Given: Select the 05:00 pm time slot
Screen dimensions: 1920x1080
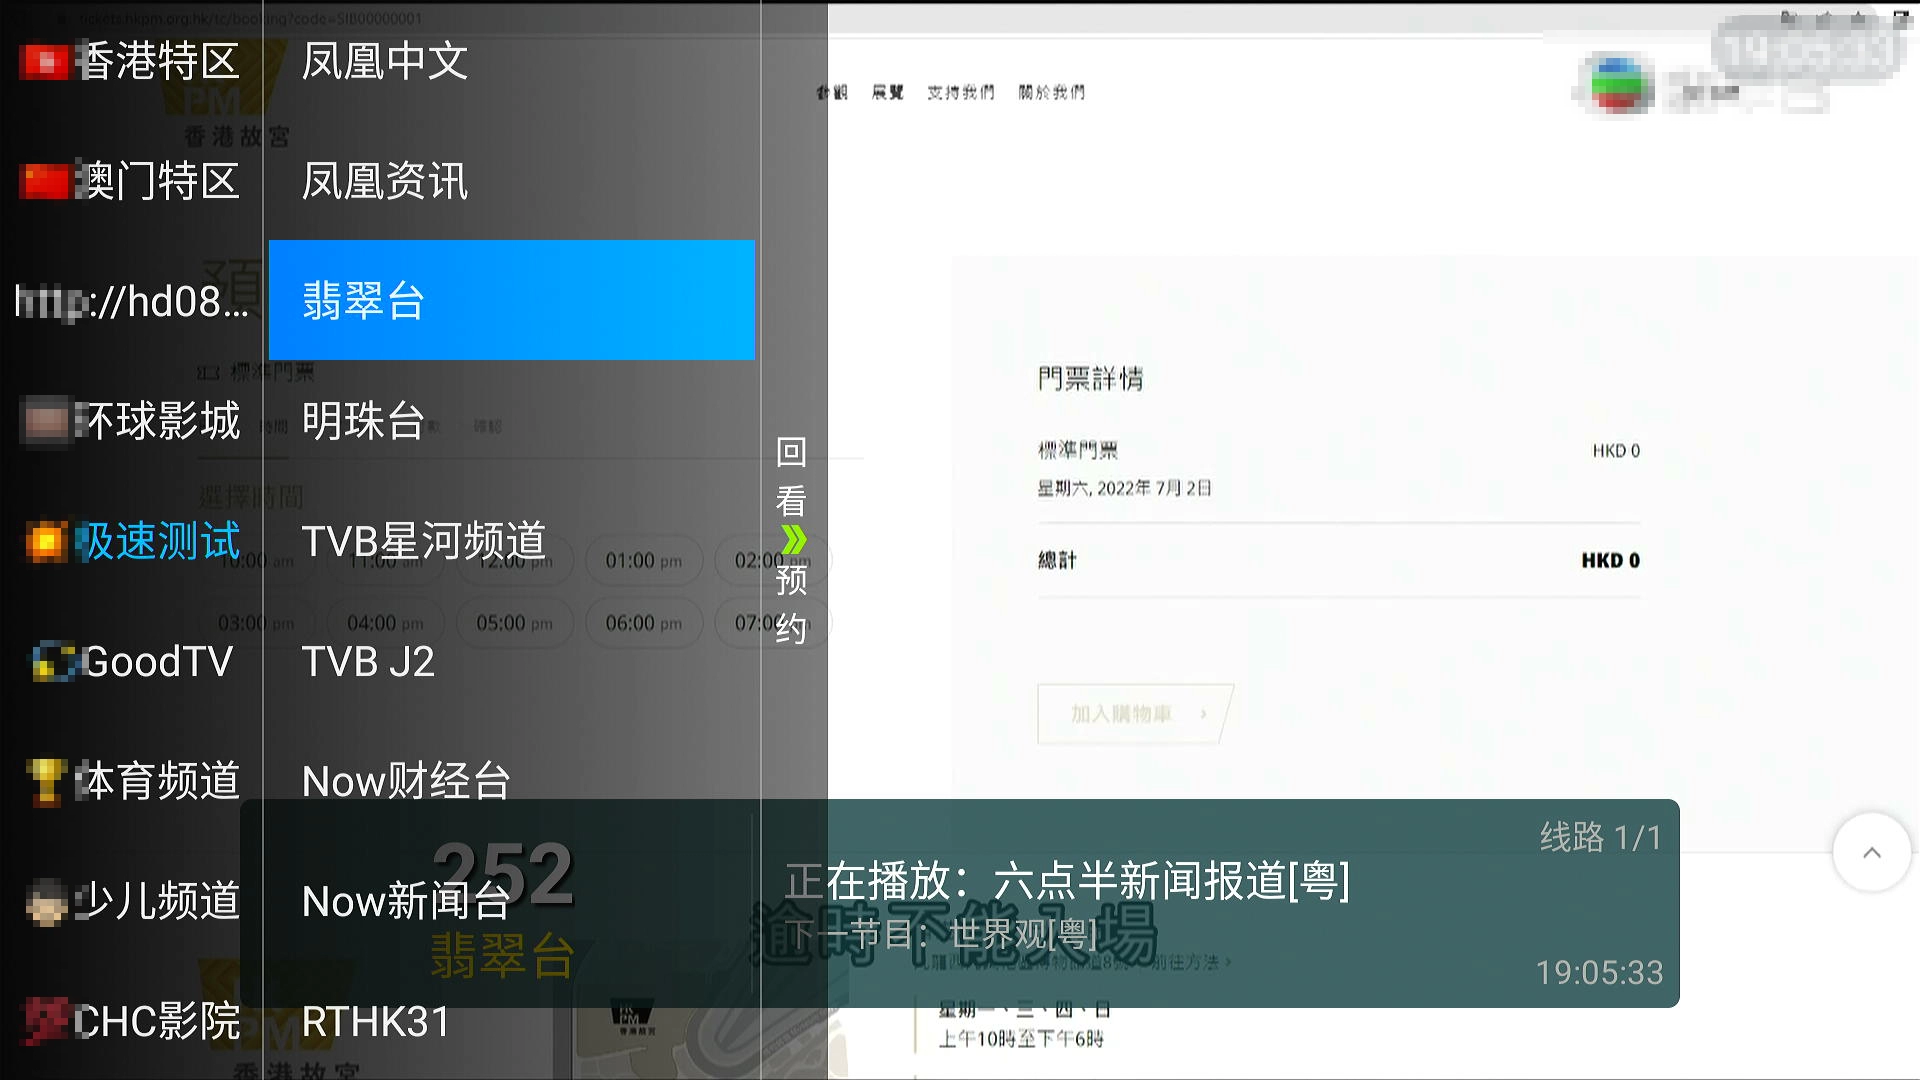Looking at the screenshot, I should [x=514, y=623].
